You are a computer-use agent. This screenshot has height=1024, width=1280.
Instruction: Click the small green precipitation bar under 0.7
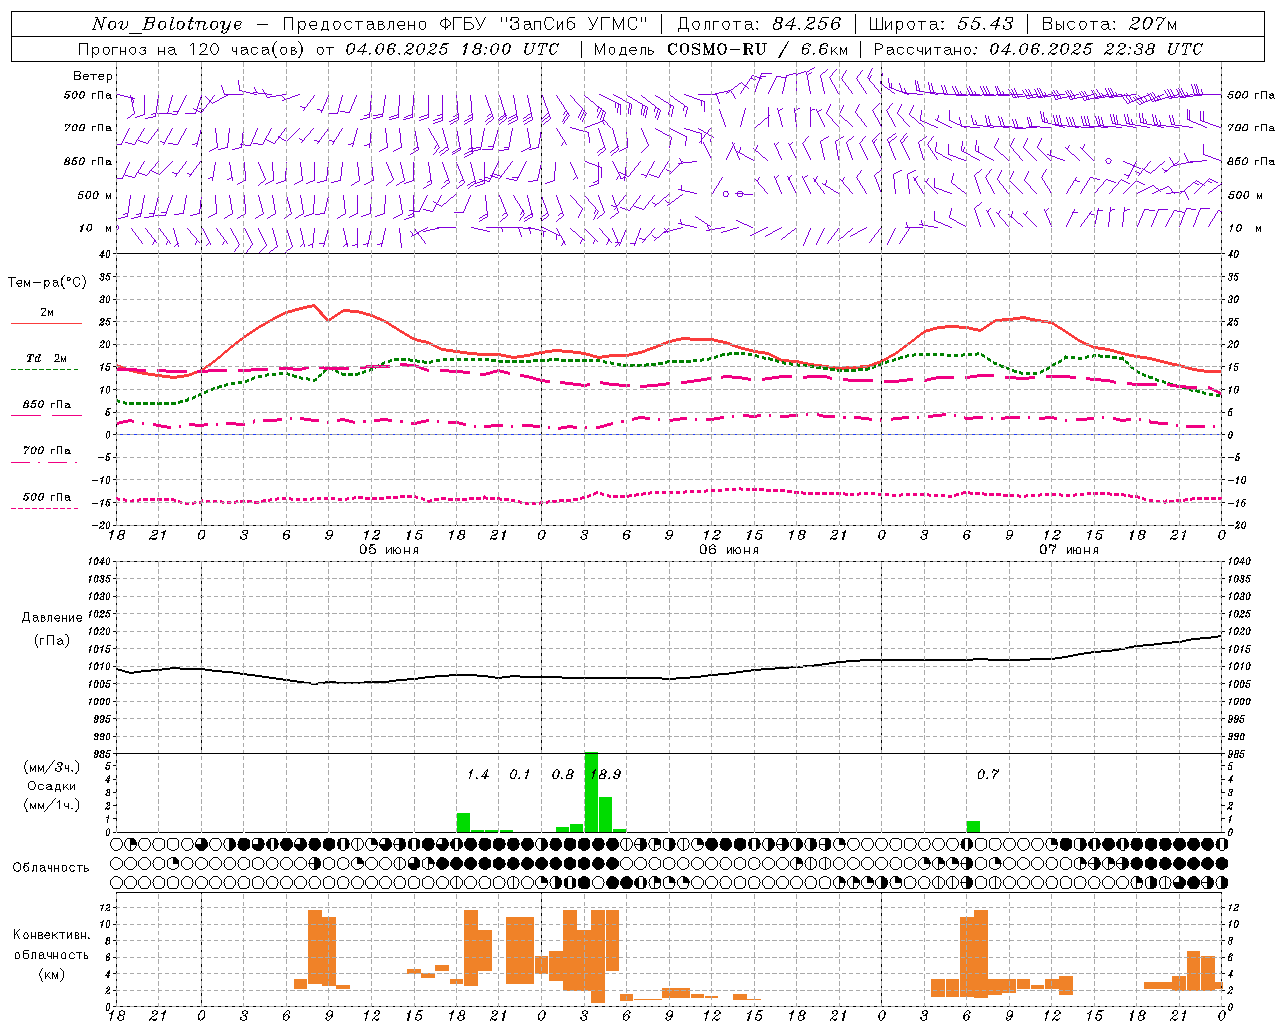point(973,826)
